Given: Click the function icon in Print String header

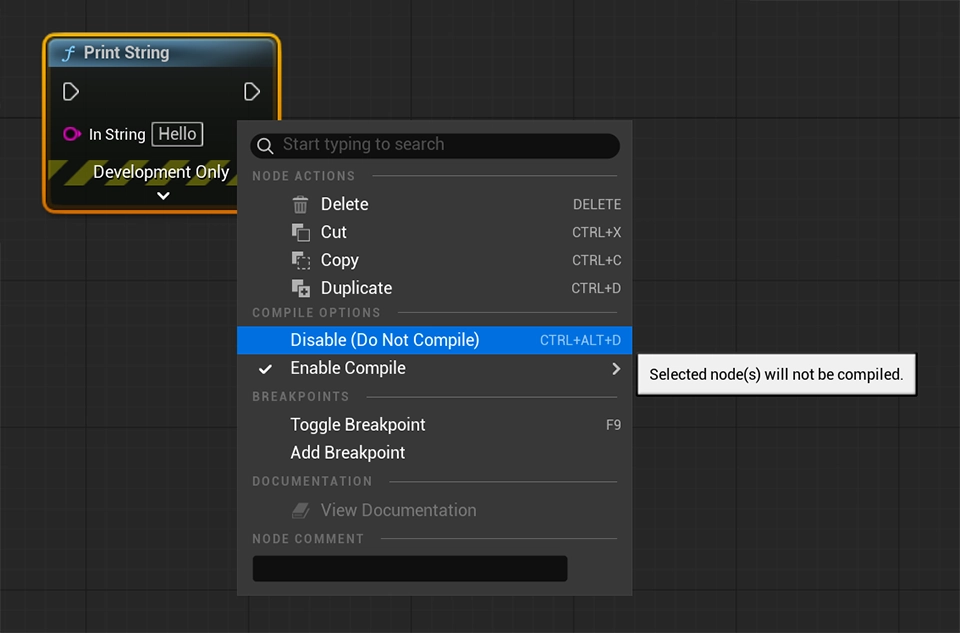Looking at the screenshot, I should click(69, 53).
